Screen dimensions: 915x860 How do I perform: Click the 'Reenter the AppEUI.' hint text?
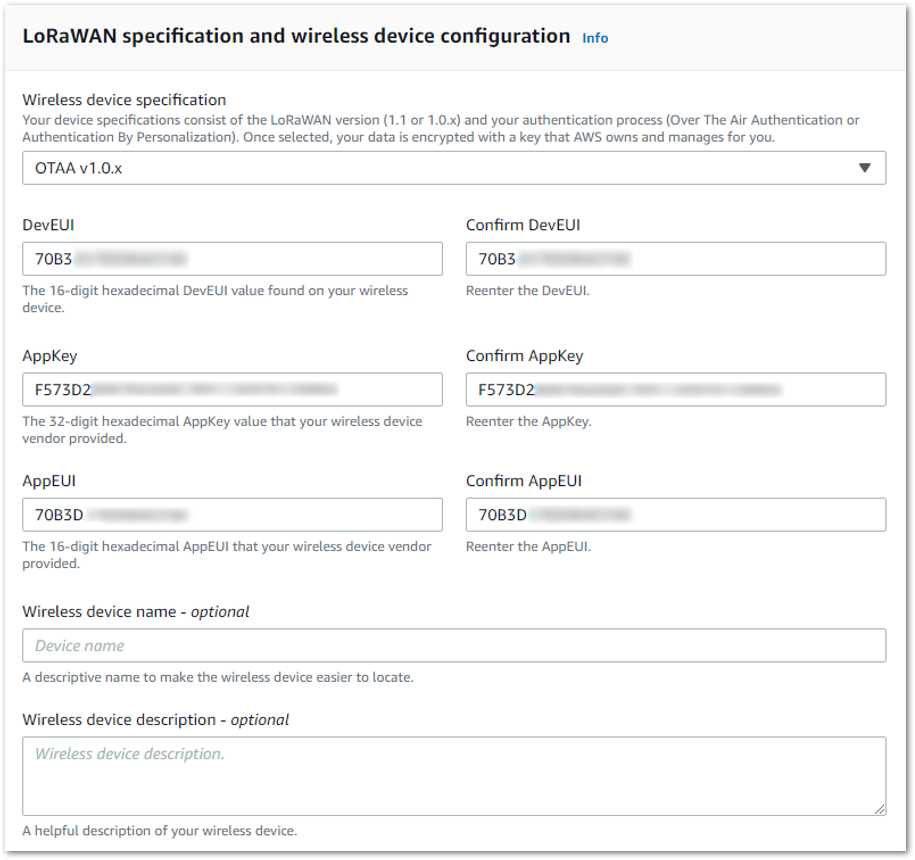[x=528, y=547]
